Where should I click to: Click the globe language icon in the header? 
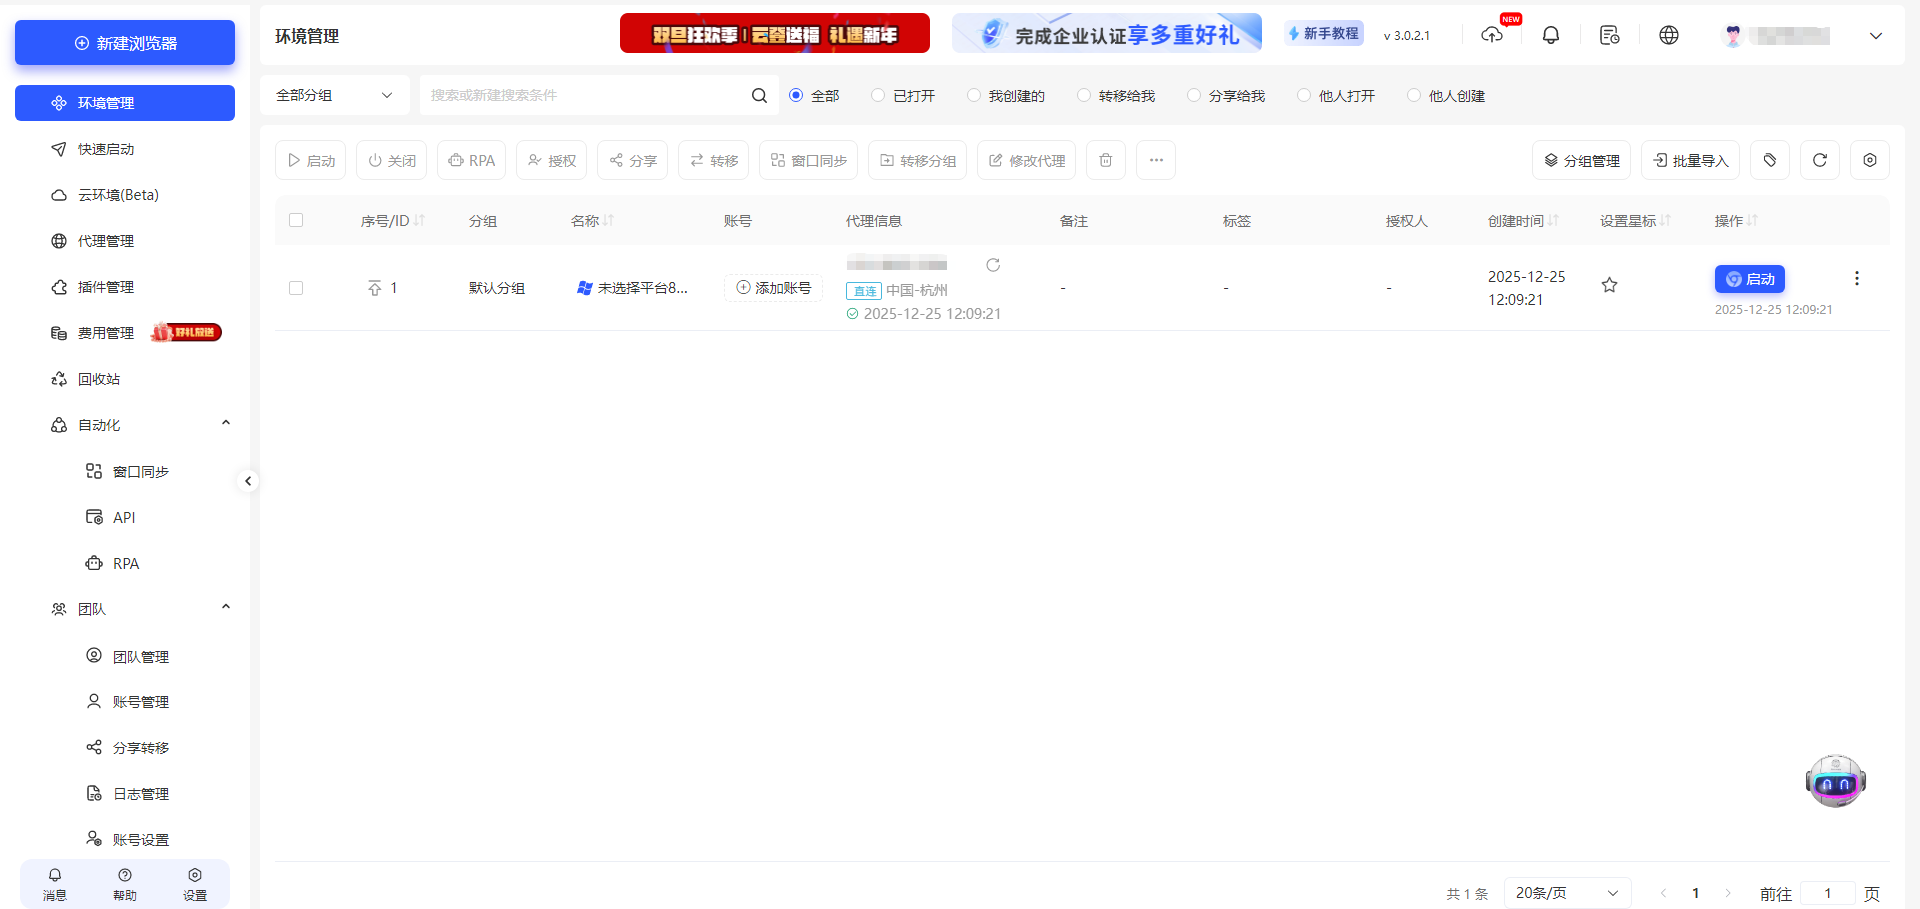(x=1668, y=34)
